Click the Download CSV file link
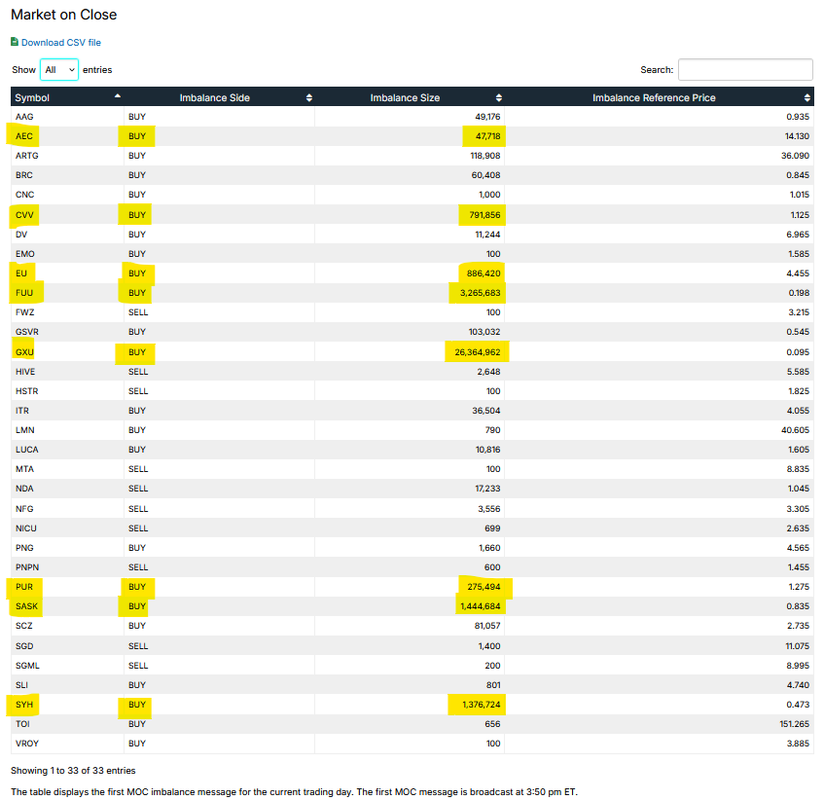The image size is (824, 800). click(x=60, y=43)
